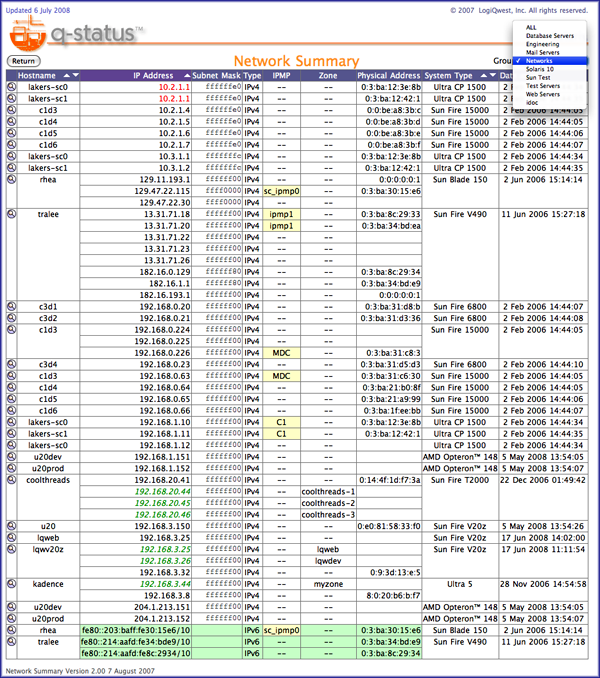Screen dimensions: 600x678
Task: Click the Subnet Mask column header
Action: [x=216, y=75]
